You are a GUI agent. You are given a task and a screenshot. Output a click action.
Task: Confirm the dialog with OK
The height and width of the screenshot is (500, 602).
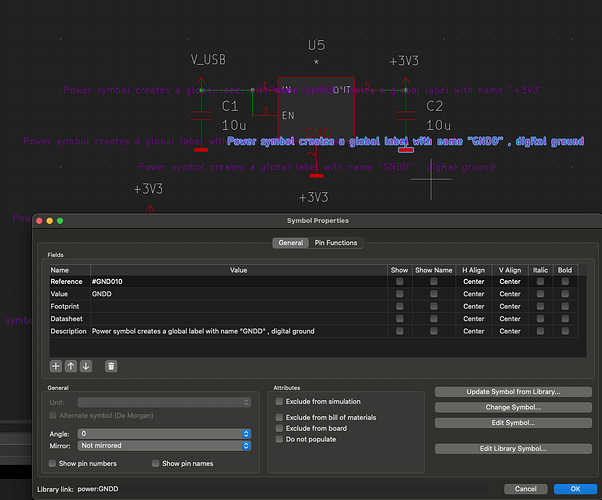click(x=575, y=489)
